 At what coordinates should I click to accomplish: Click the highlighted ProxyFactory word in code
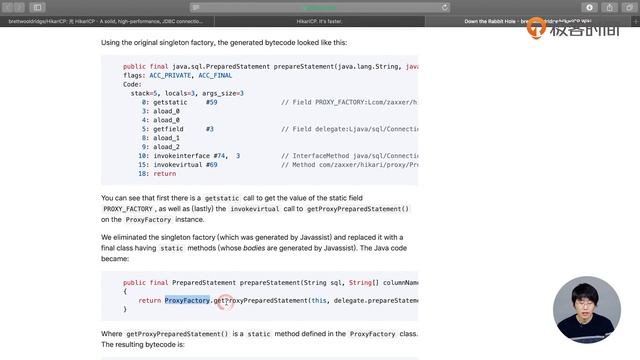click(x=187, y=300)
